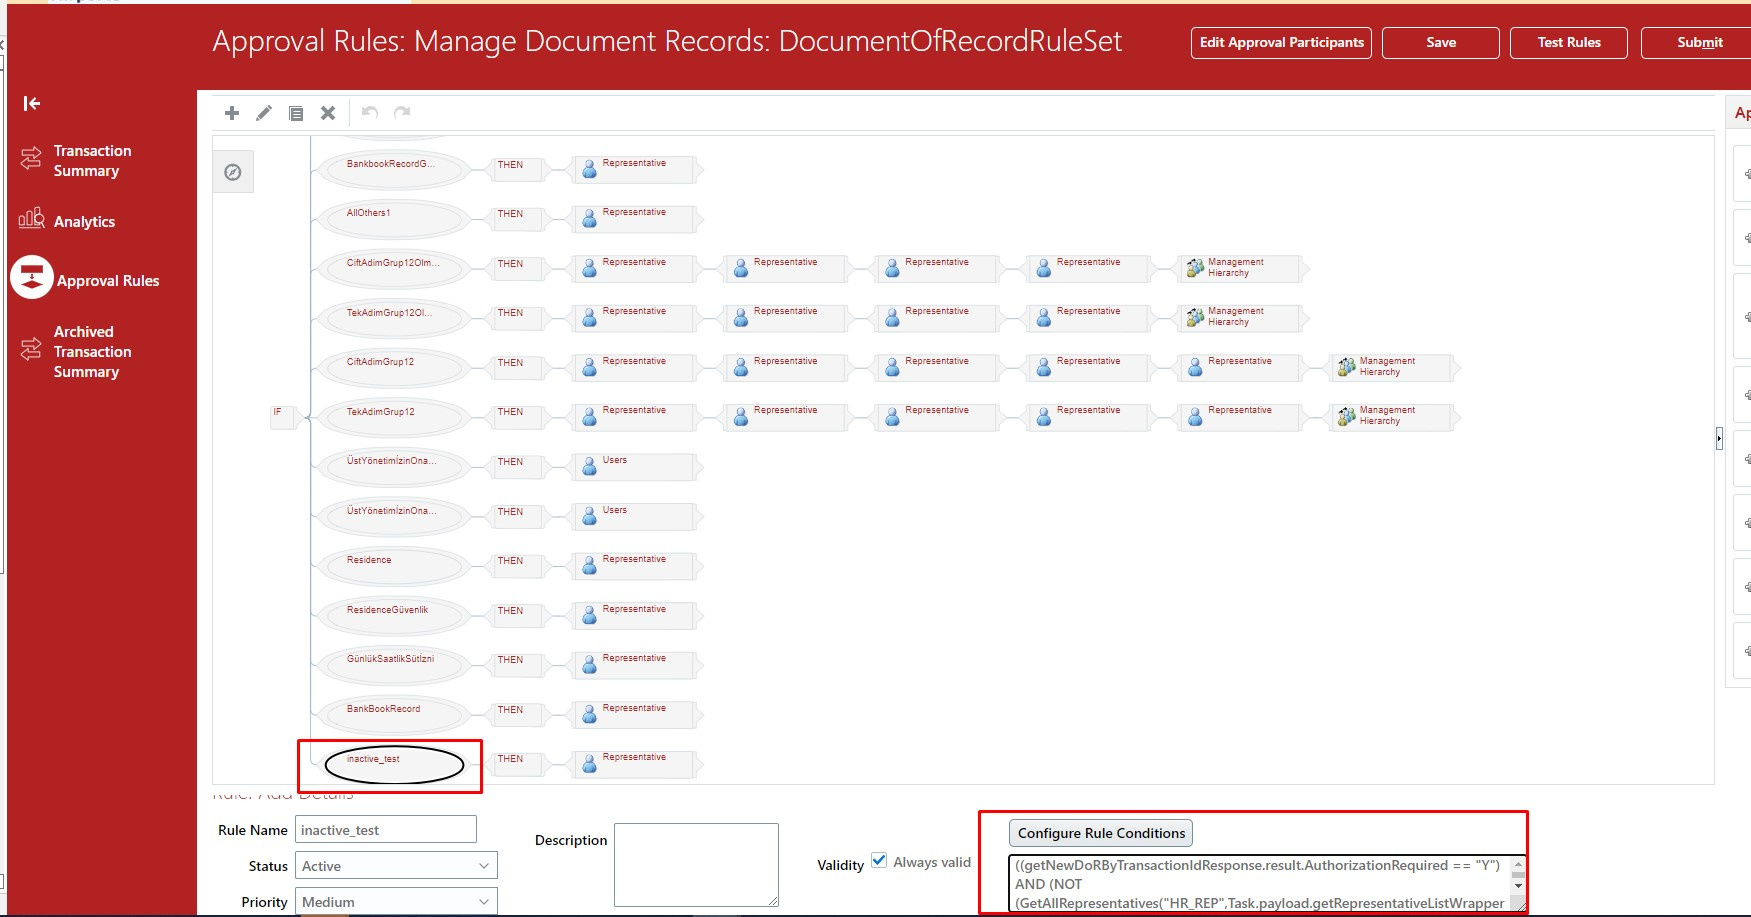Select the Analytics icon in the sidebar
The image size is (1751, 917).
30,219
